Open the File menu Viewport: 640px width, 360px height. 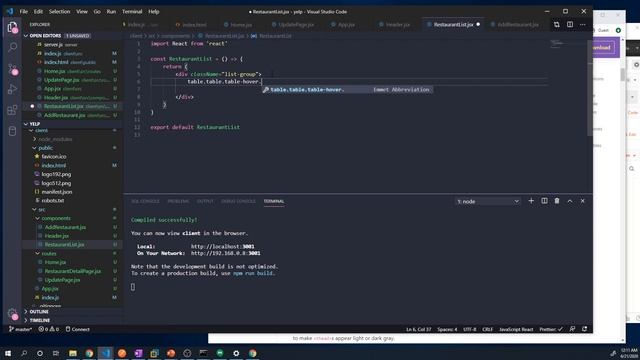[x=24, y=11]
